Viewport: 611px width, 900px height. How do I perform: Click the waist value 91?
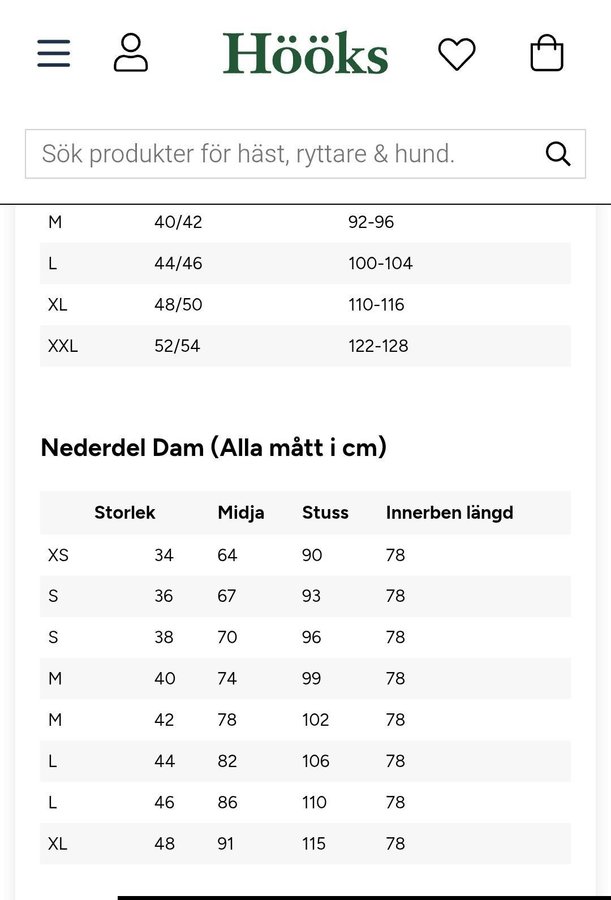click(x=226, y=844)
